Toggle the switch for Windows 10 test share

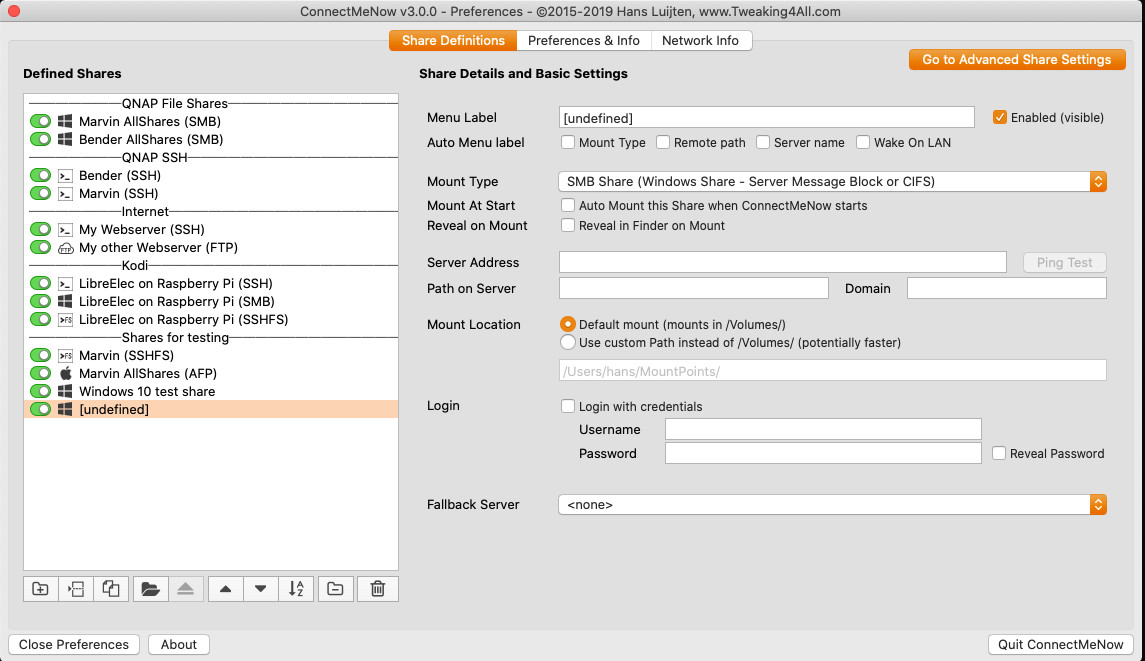click(x=40, y=391)
